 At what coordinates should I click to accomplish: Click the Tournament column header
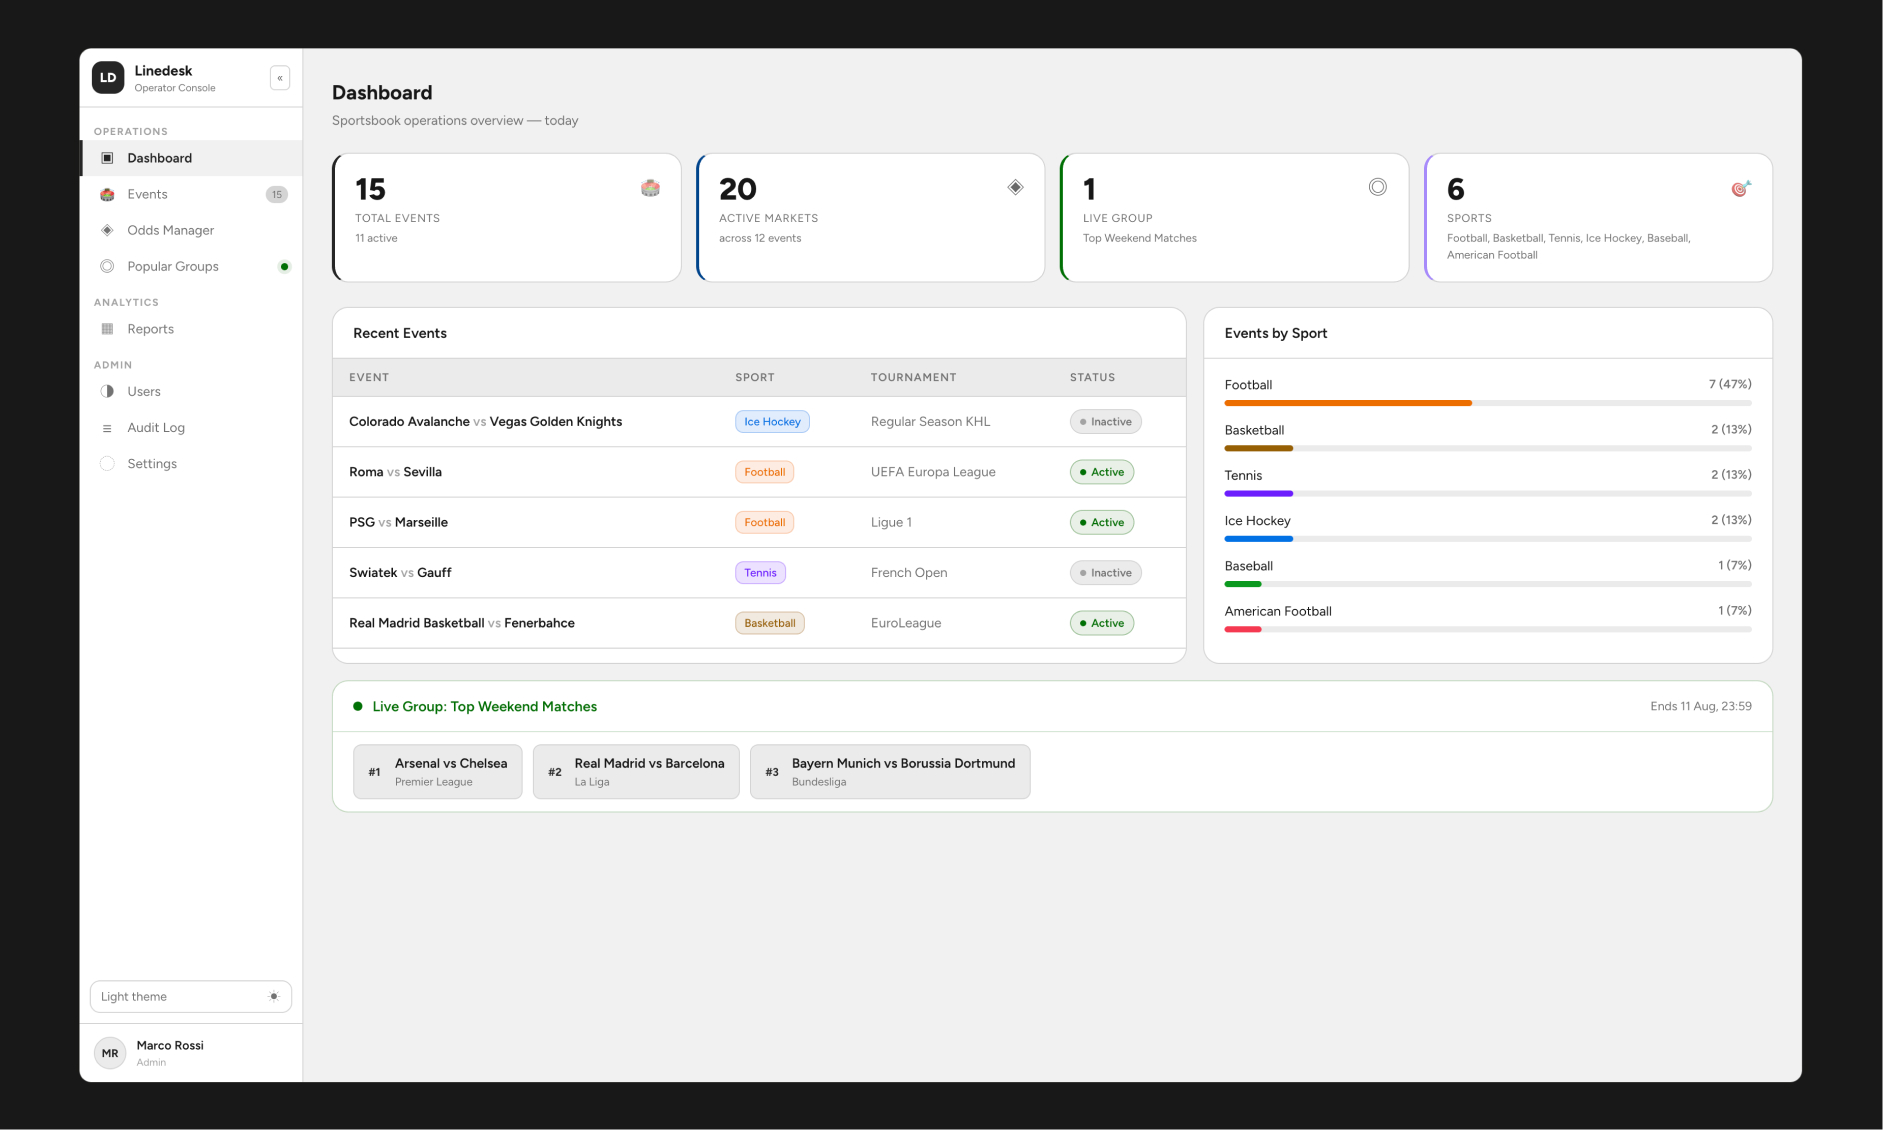(x=913, y=377)
